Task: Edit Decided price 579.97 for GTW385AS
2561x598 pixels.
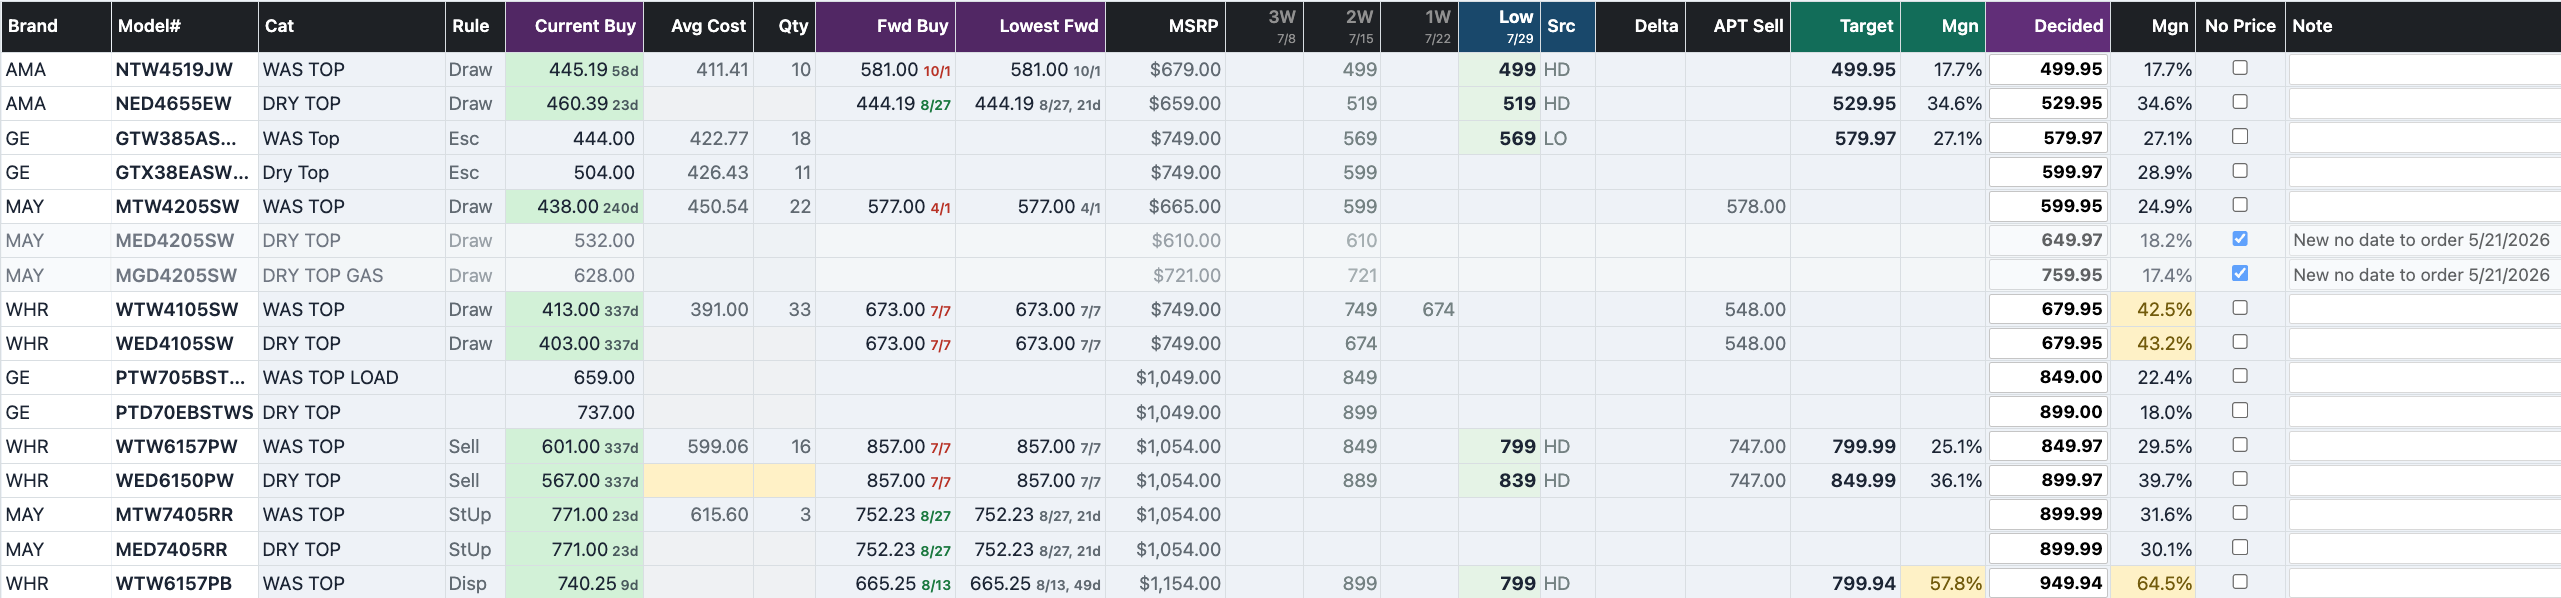Action: (2048, 138)
